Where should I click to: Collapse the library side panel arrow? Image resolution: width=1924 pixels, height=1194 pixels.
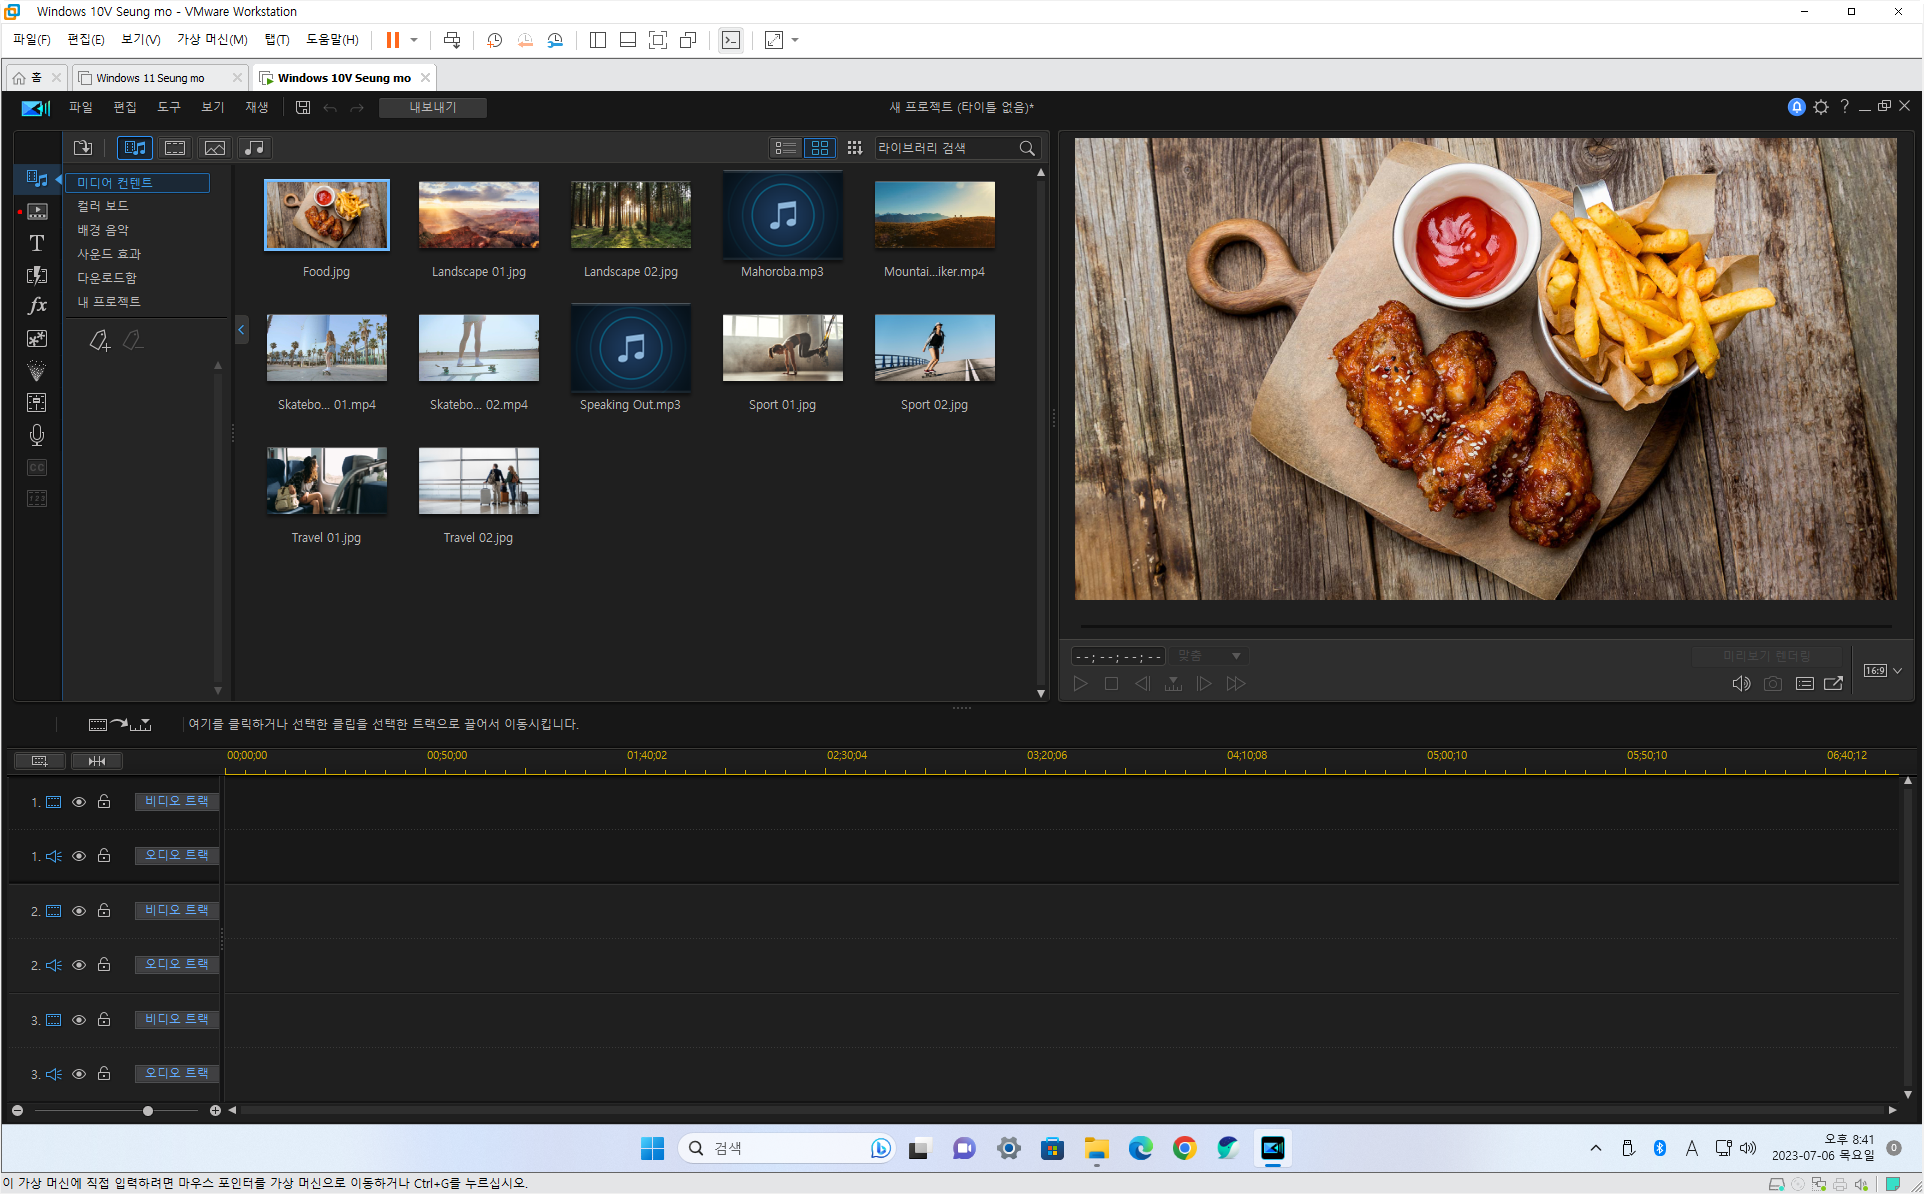pos(241,329)
